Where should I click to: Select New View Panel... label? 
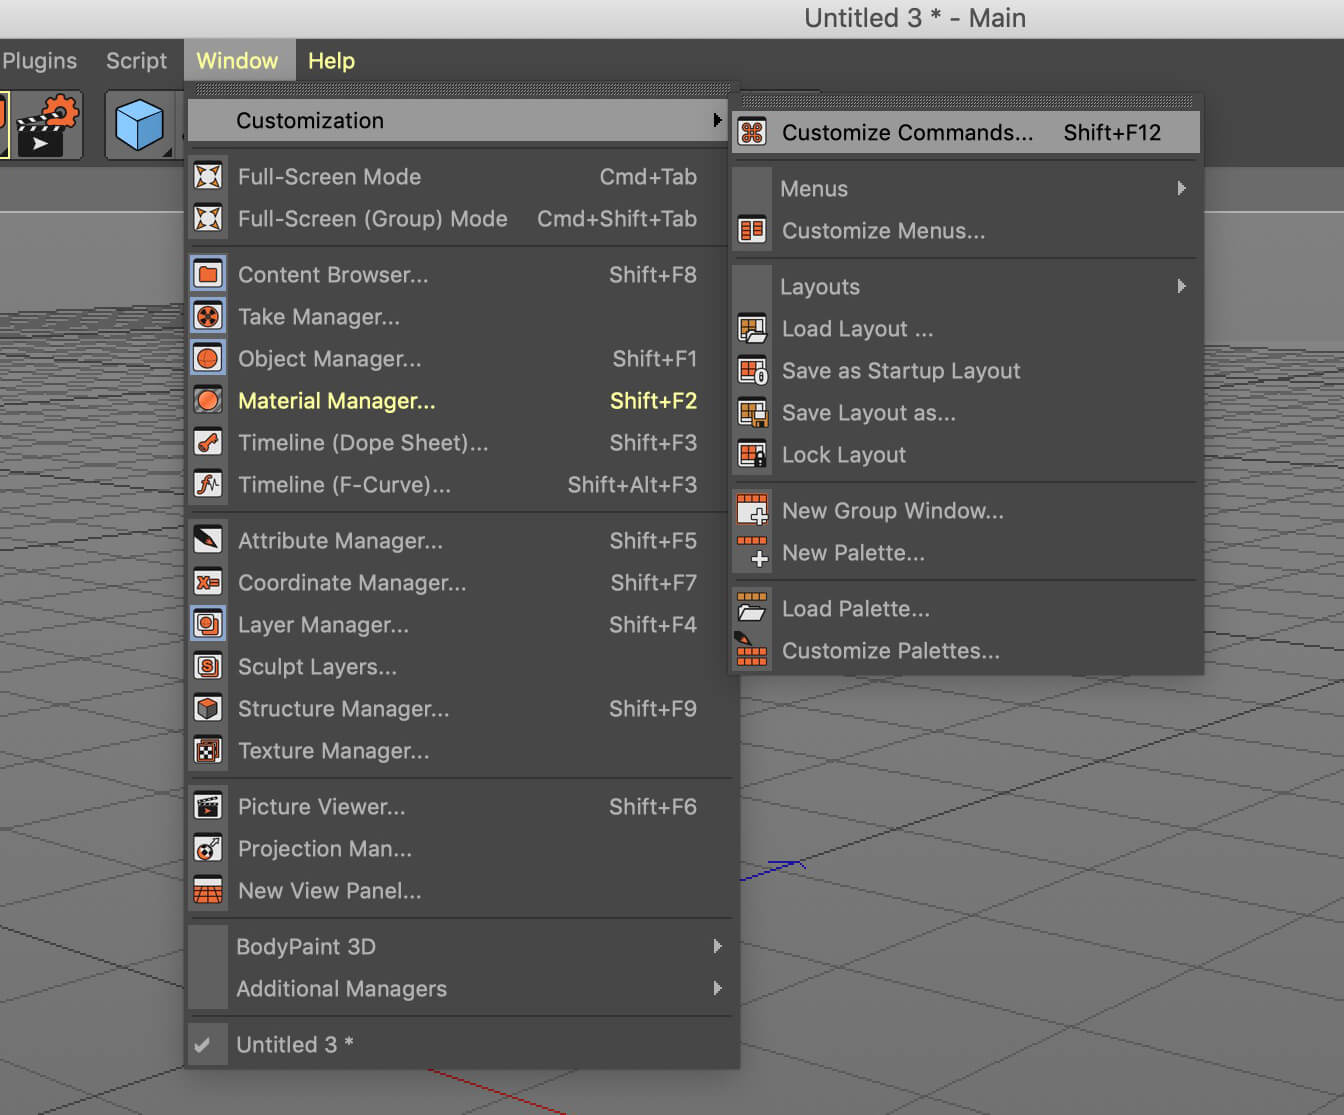329,891
